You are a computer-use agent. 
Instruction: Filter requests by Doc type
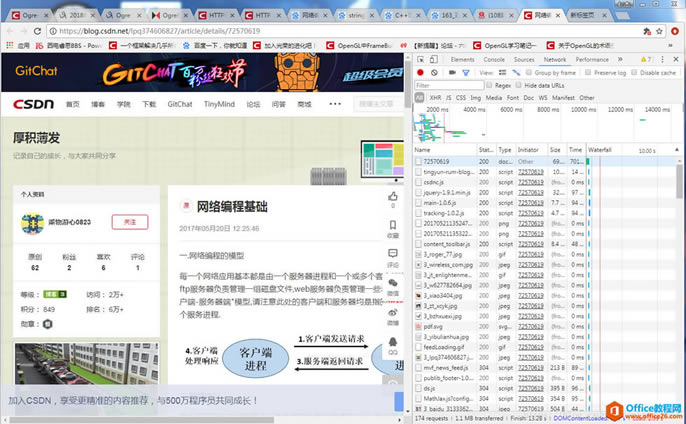528,98
